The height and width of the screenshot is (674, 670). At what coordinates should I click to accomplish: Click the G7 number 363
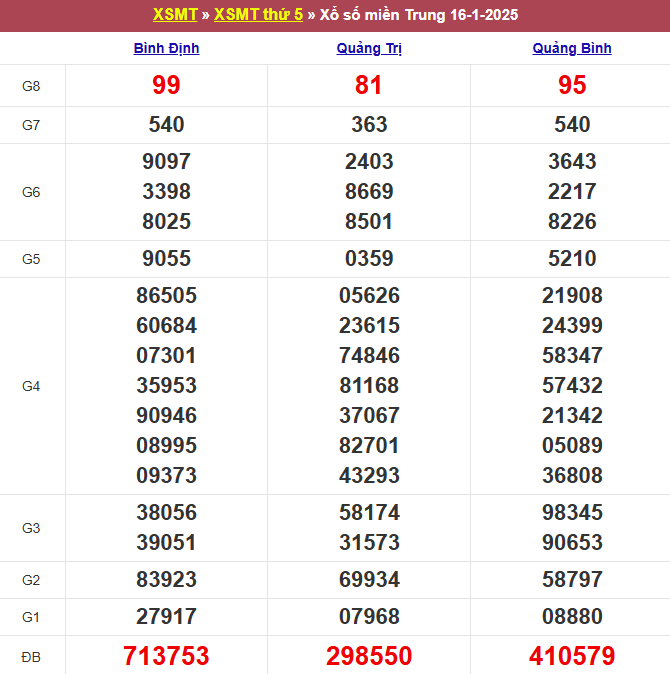click(369, 125)
